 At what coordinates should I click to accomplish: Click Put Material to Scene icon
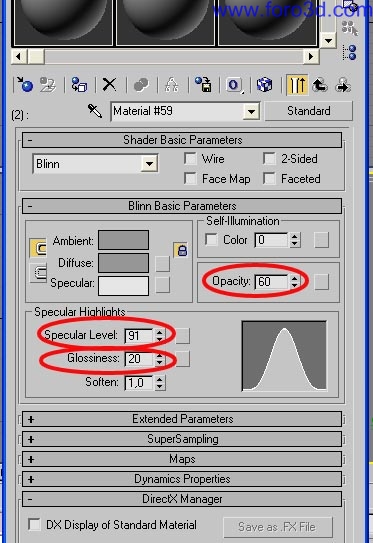click(x=47, y=84)
